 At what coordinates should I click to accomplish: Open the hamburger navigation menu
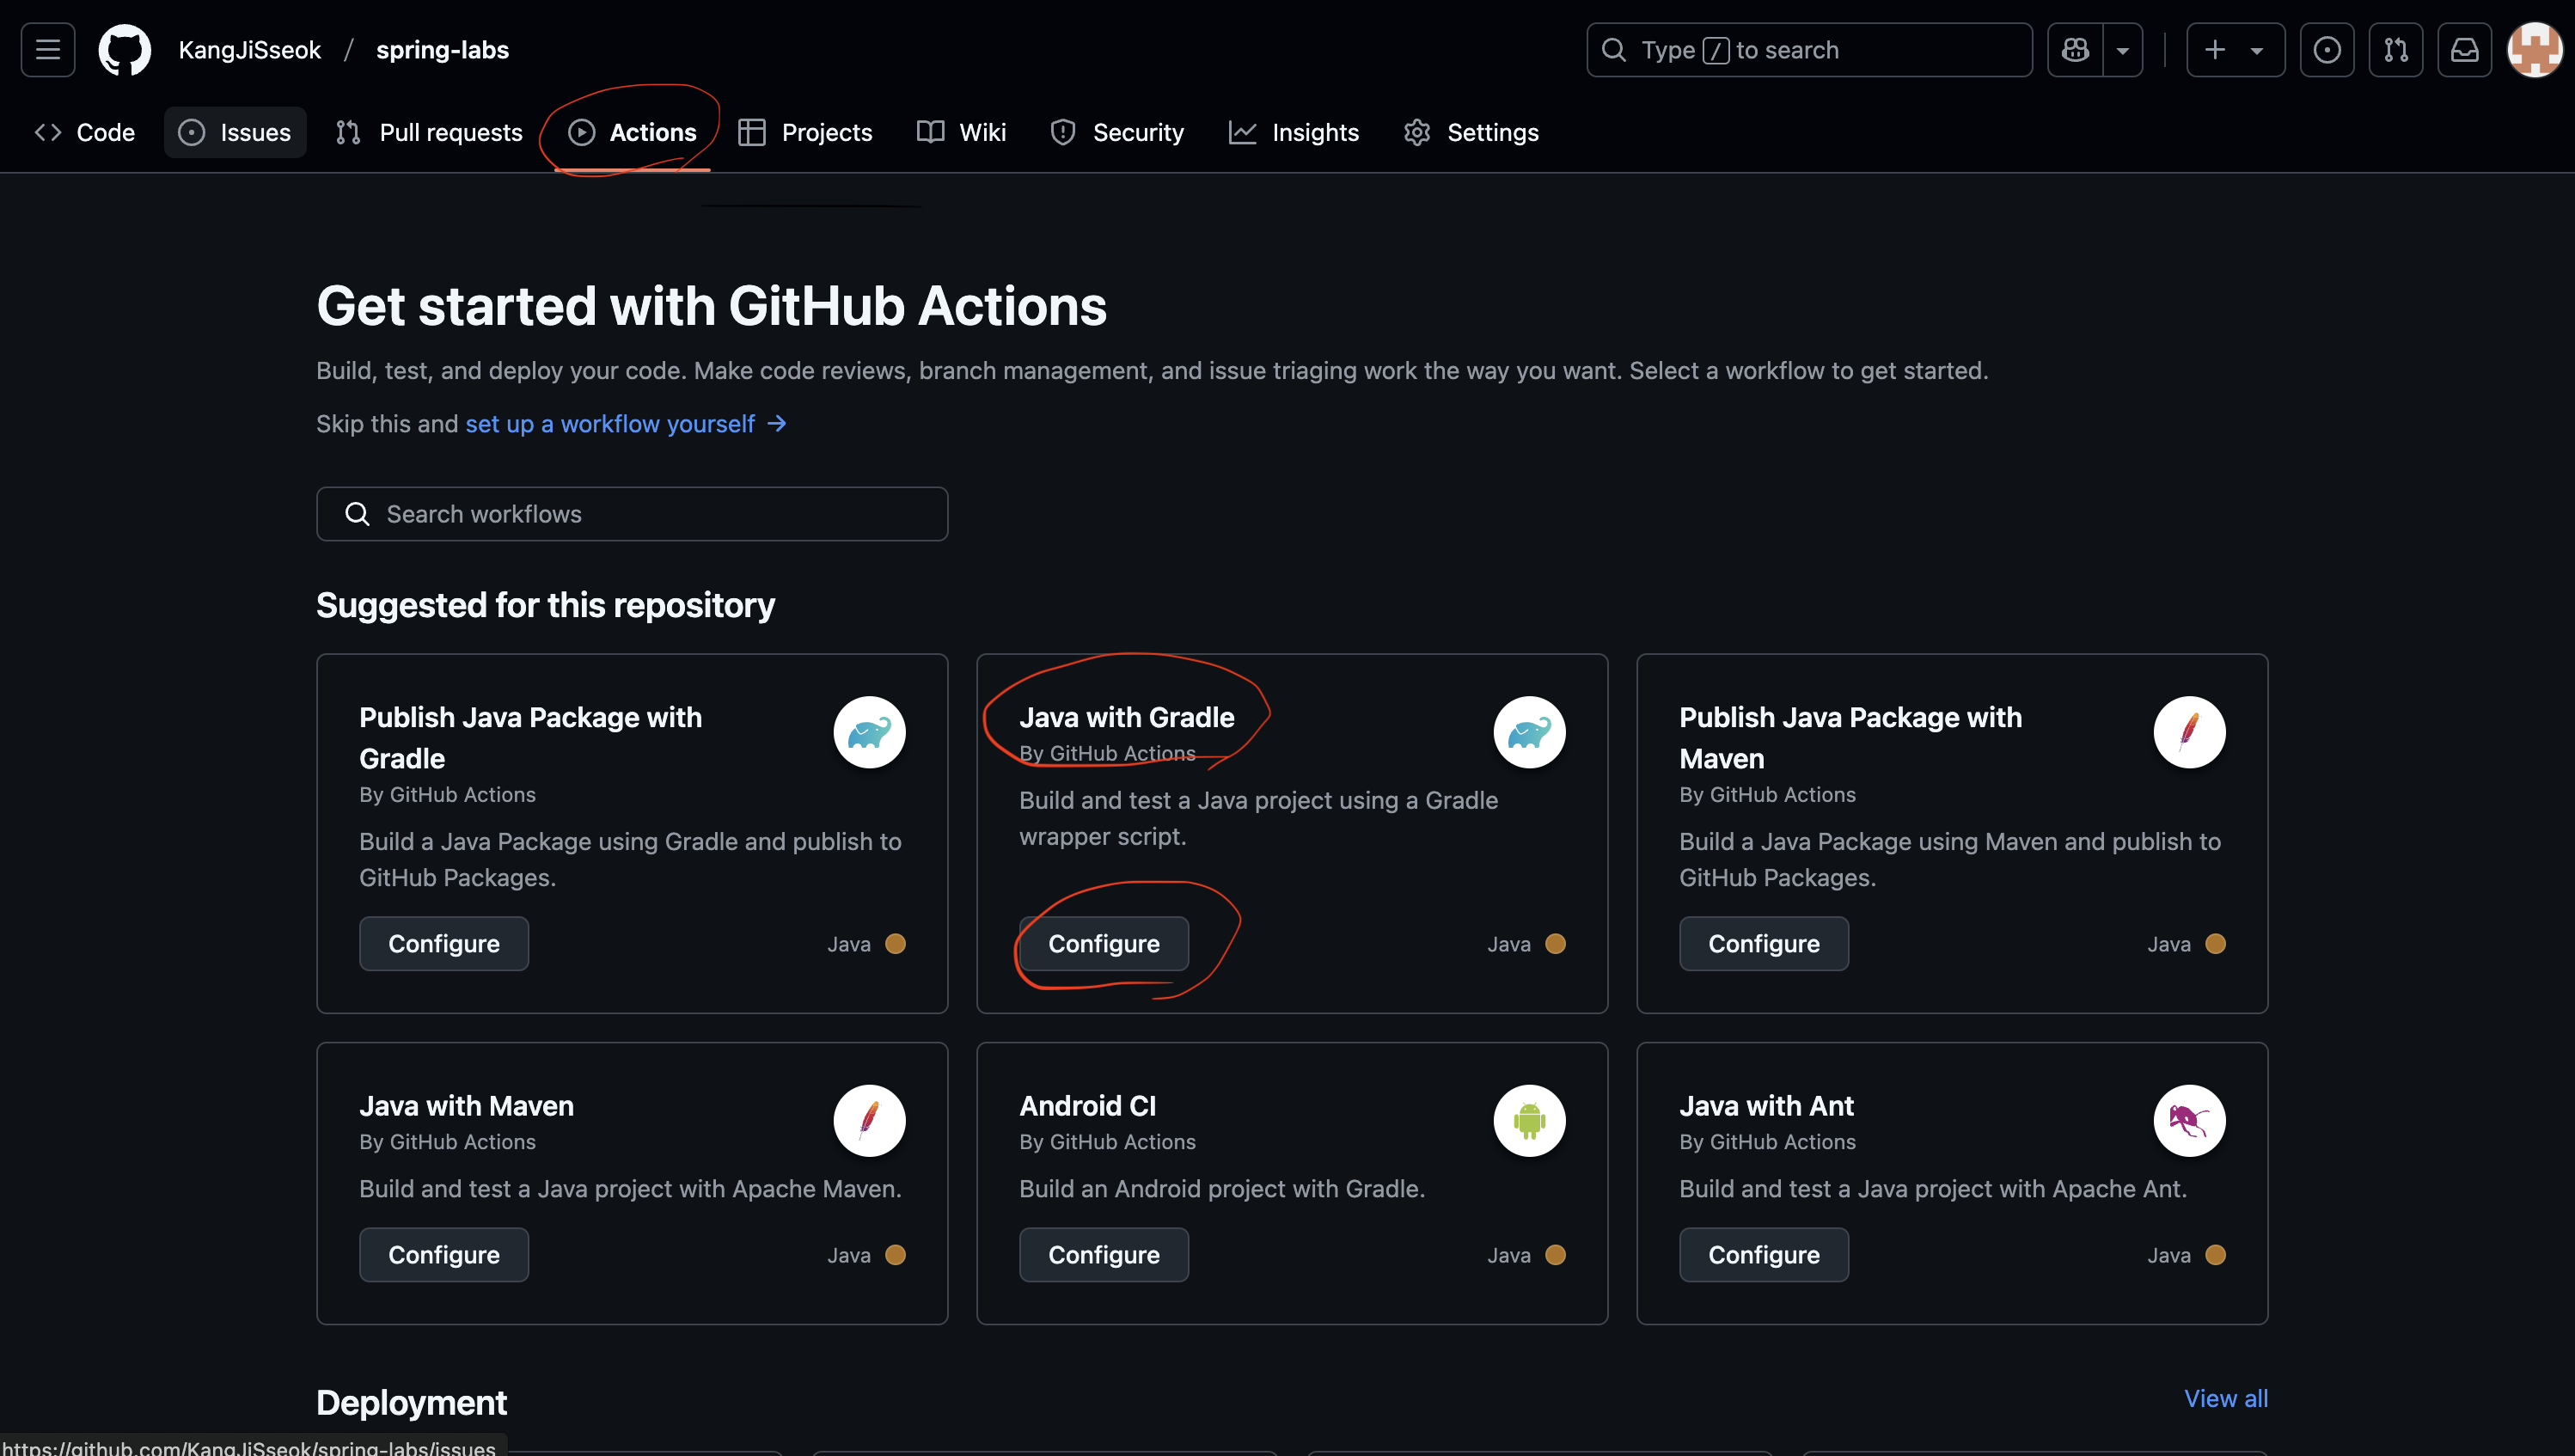[x=47, y=49]
